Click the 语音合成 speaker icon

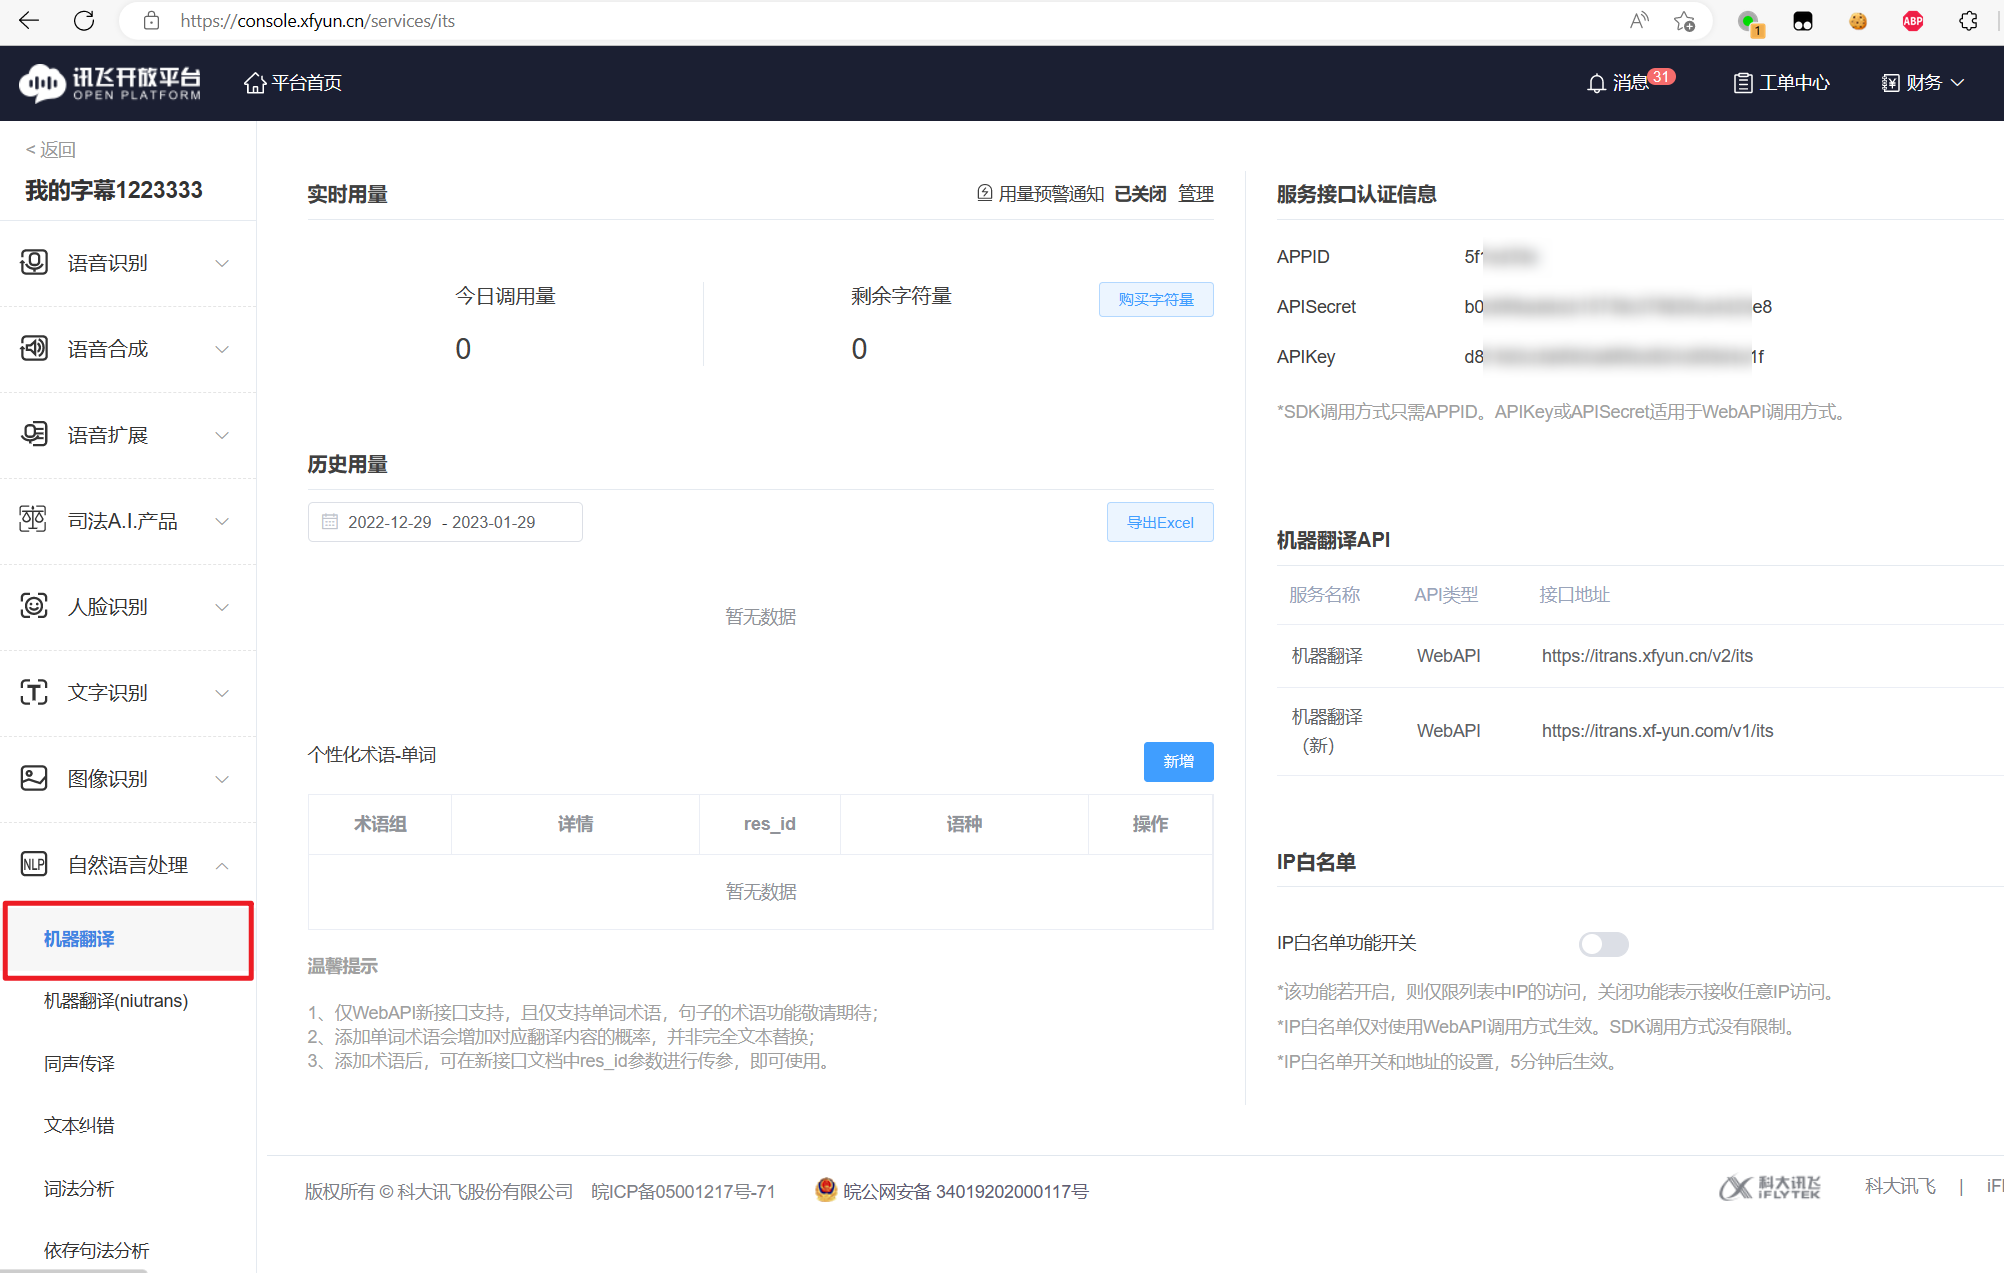[x=34, y=349]
